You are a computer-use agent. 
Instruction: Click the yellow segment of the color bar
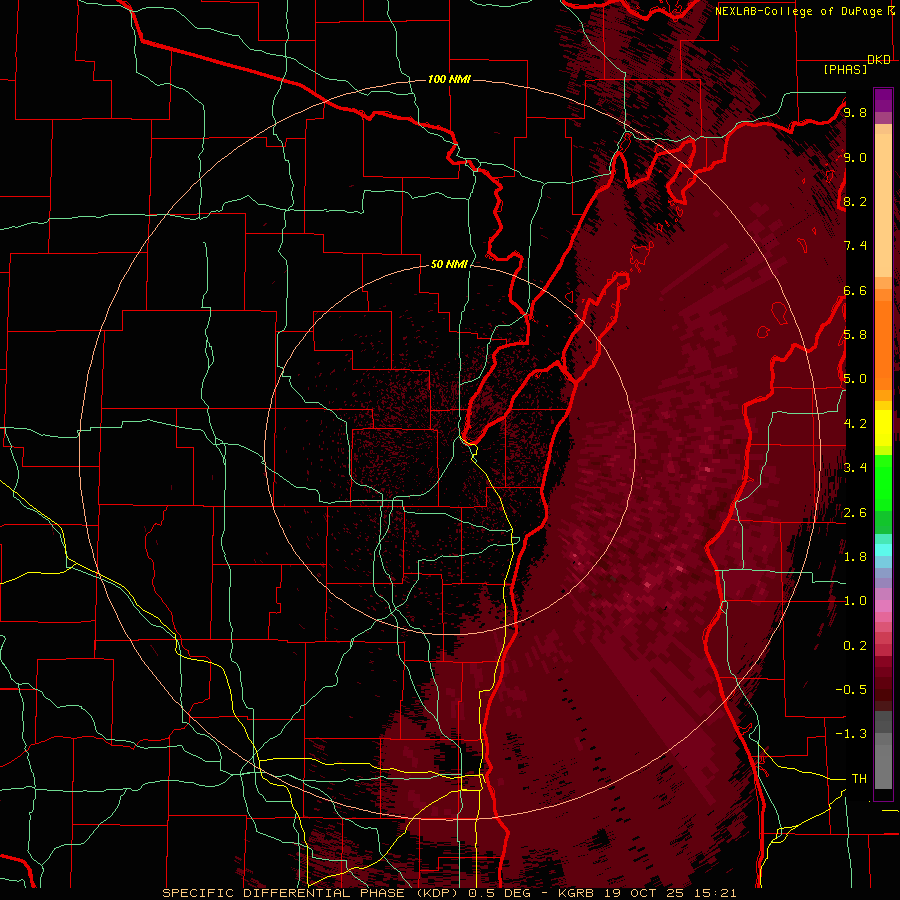click(x=883, y=428)
